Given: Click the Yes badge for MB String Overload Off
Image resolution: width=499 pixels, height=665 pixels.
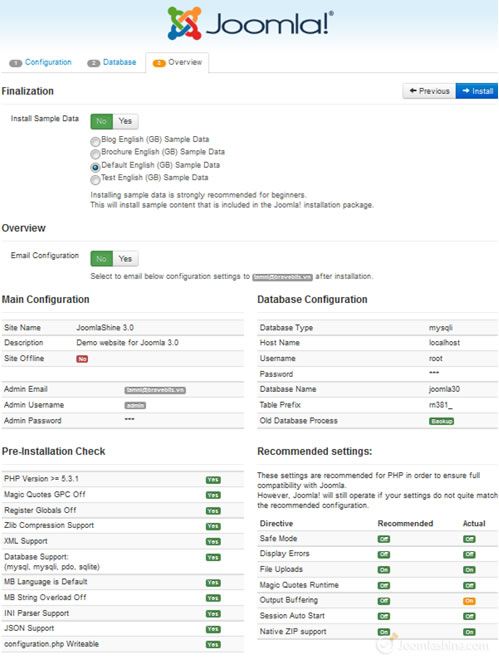Looking at the screenshot, I should click(213, 598).
